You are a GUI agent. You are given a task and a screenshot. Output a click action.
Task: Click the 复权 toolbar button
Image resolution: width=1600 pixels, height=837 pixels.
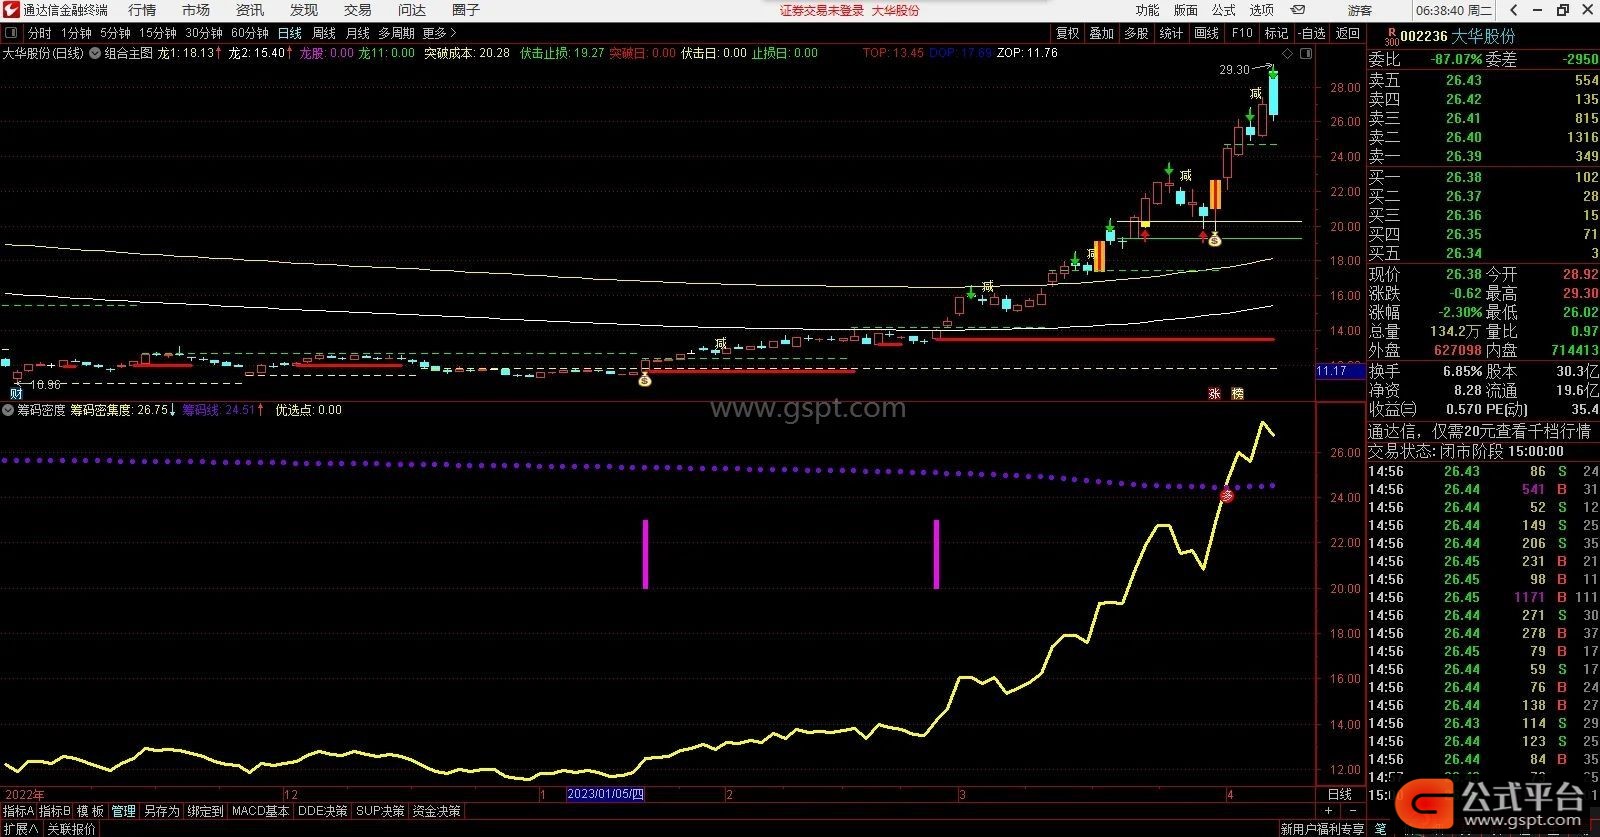[x=1068, y=33]
